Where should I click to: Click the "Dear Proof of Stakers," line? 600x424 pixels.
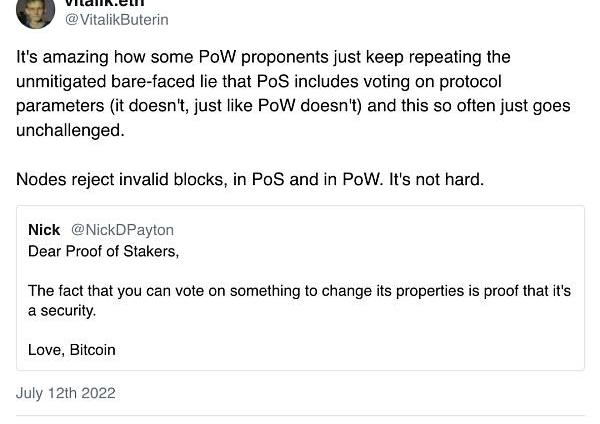pyautogui.click(x=103, y=251)
